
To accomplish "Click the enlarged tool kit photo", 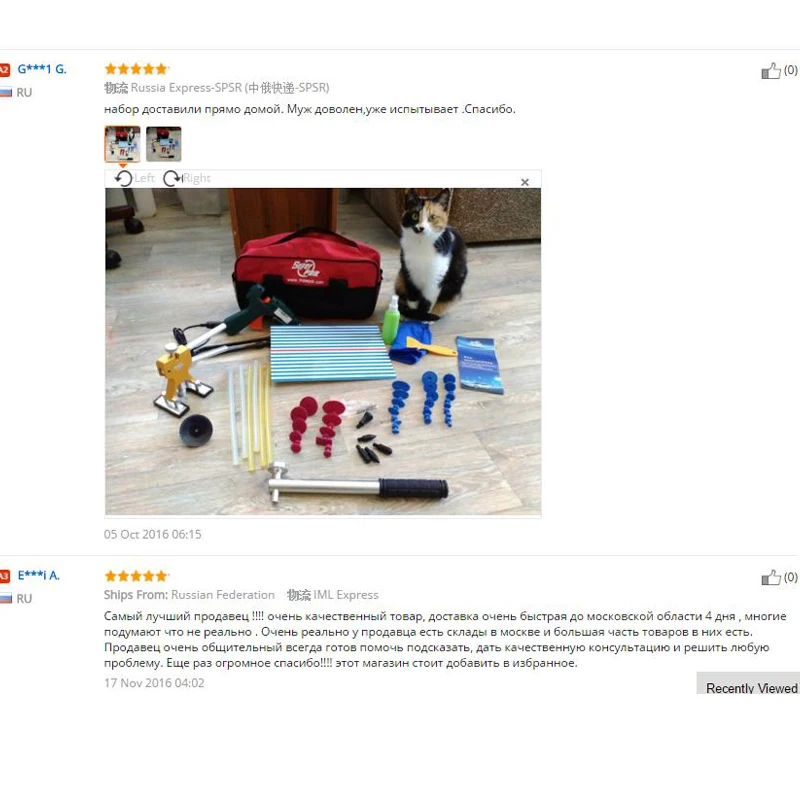I will (x=323, y=352).
